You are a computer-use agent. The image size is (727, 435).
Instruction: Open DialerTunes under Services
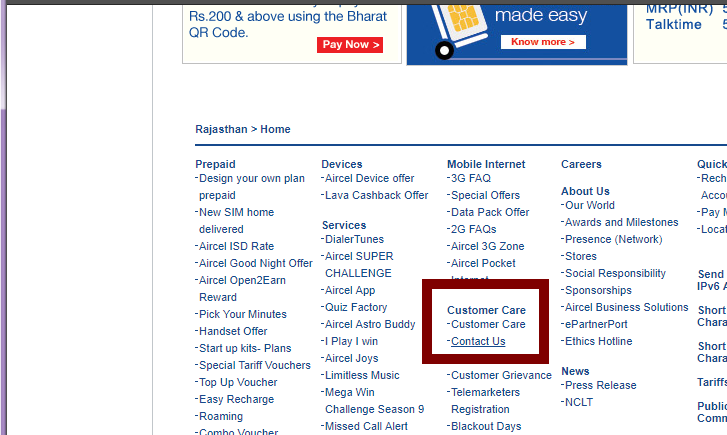click(x=354, y=239)
